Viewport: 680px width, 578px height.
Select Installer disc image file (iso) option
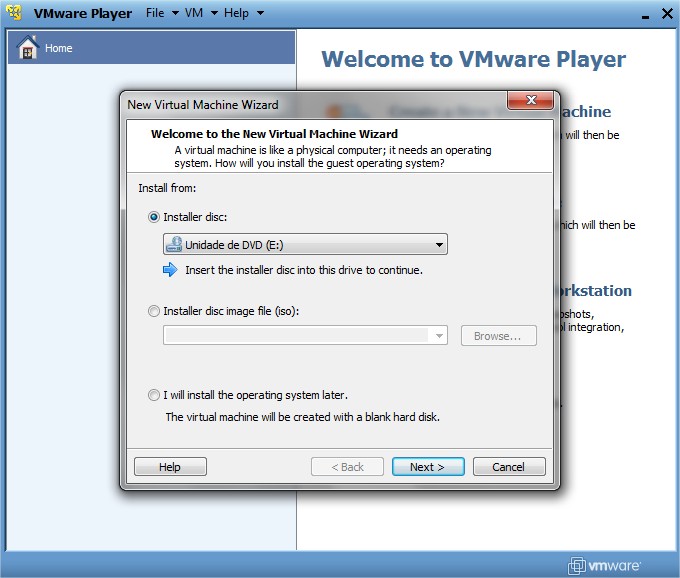tap(154, 311)
